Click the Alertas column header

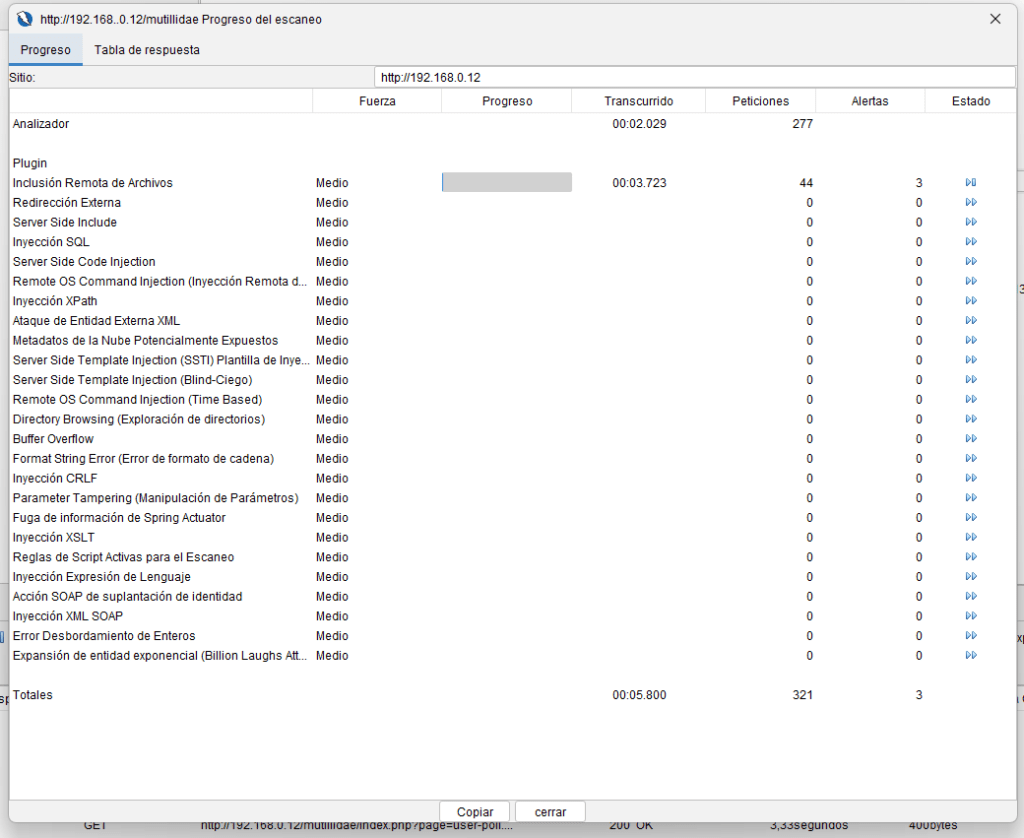[869, 101]
